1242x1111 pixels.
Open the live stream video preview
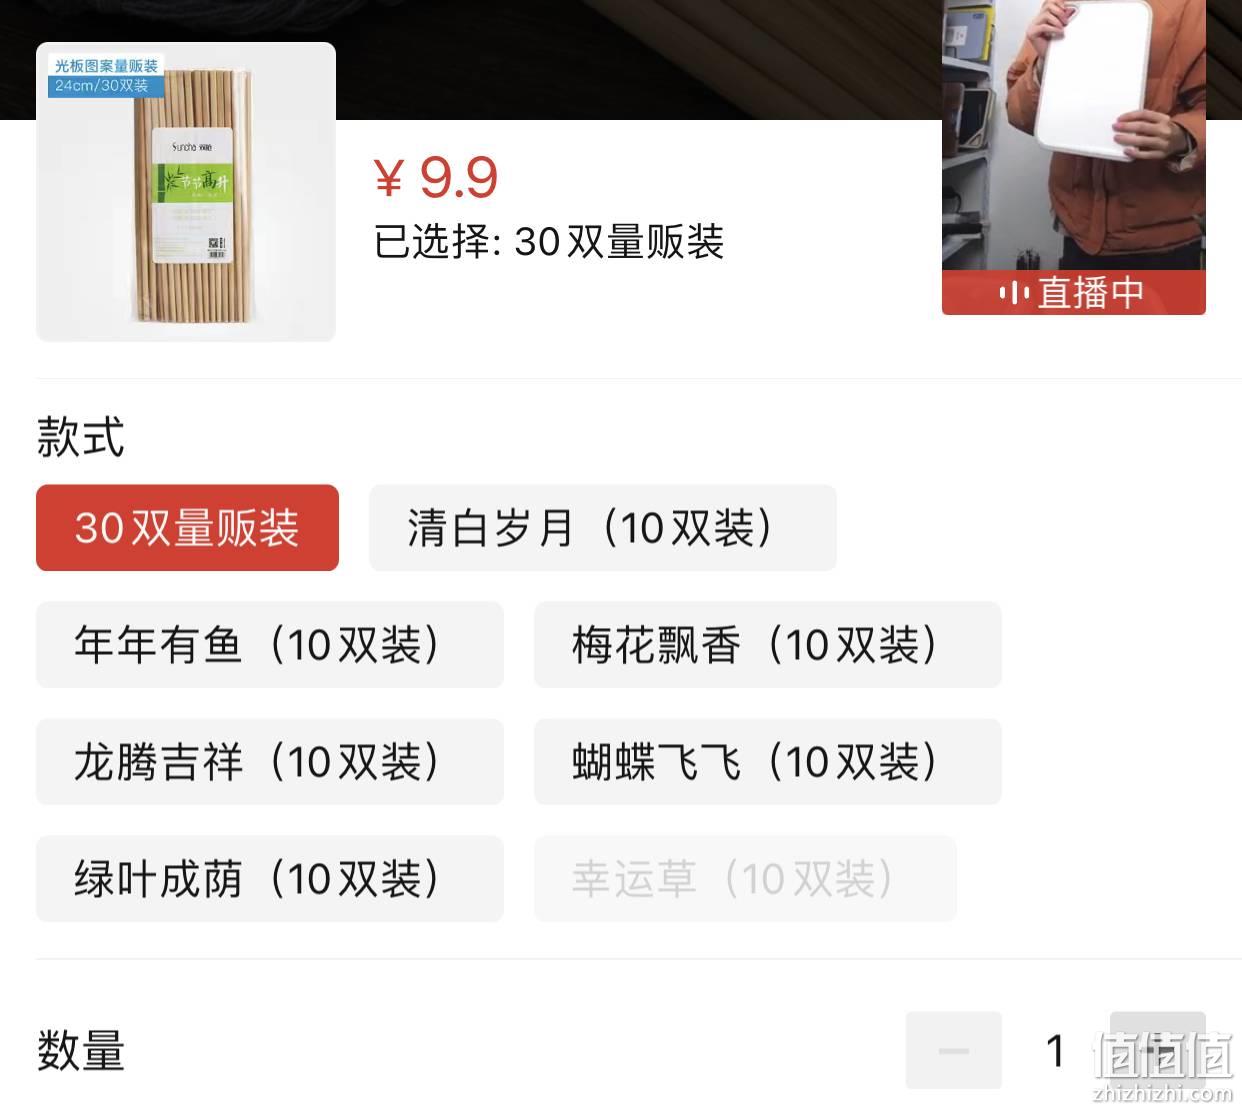click(1074, 135)
